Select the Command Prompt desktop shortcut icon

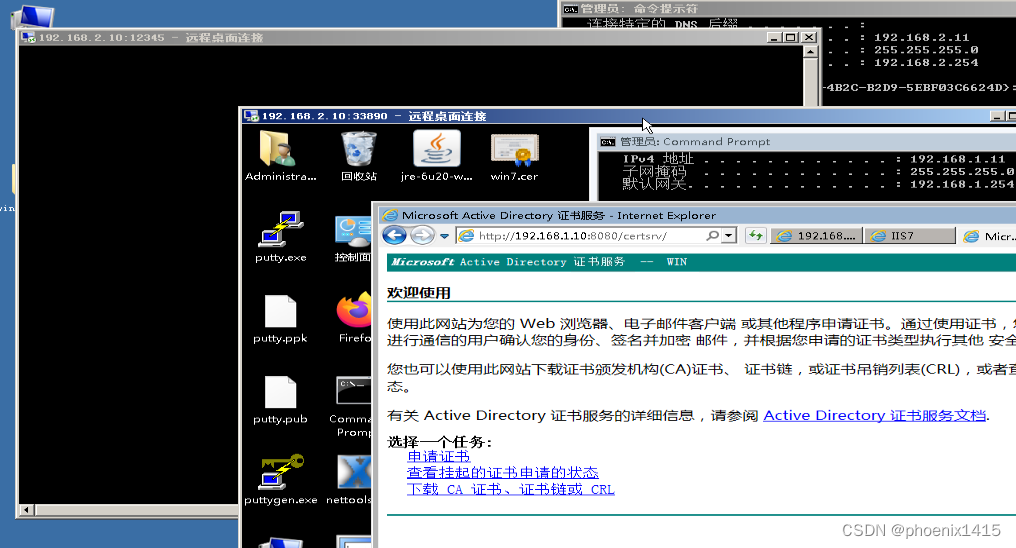point(353,405)
